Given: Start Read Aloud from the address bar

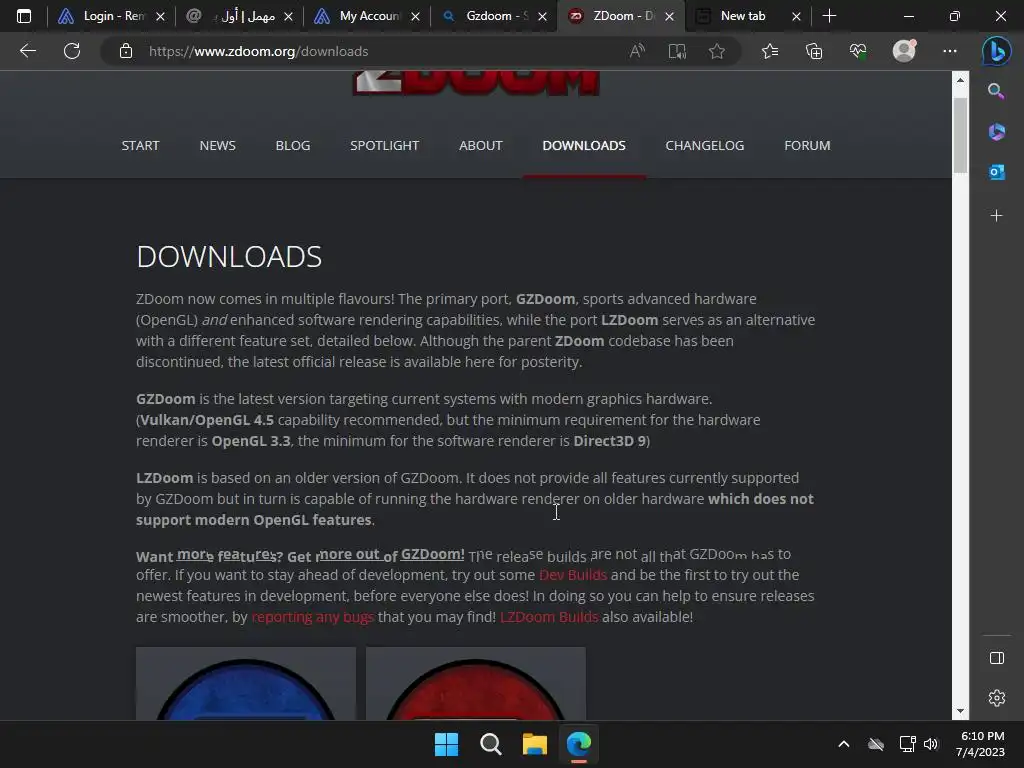Looking at the screenshot, I should 637,51.
